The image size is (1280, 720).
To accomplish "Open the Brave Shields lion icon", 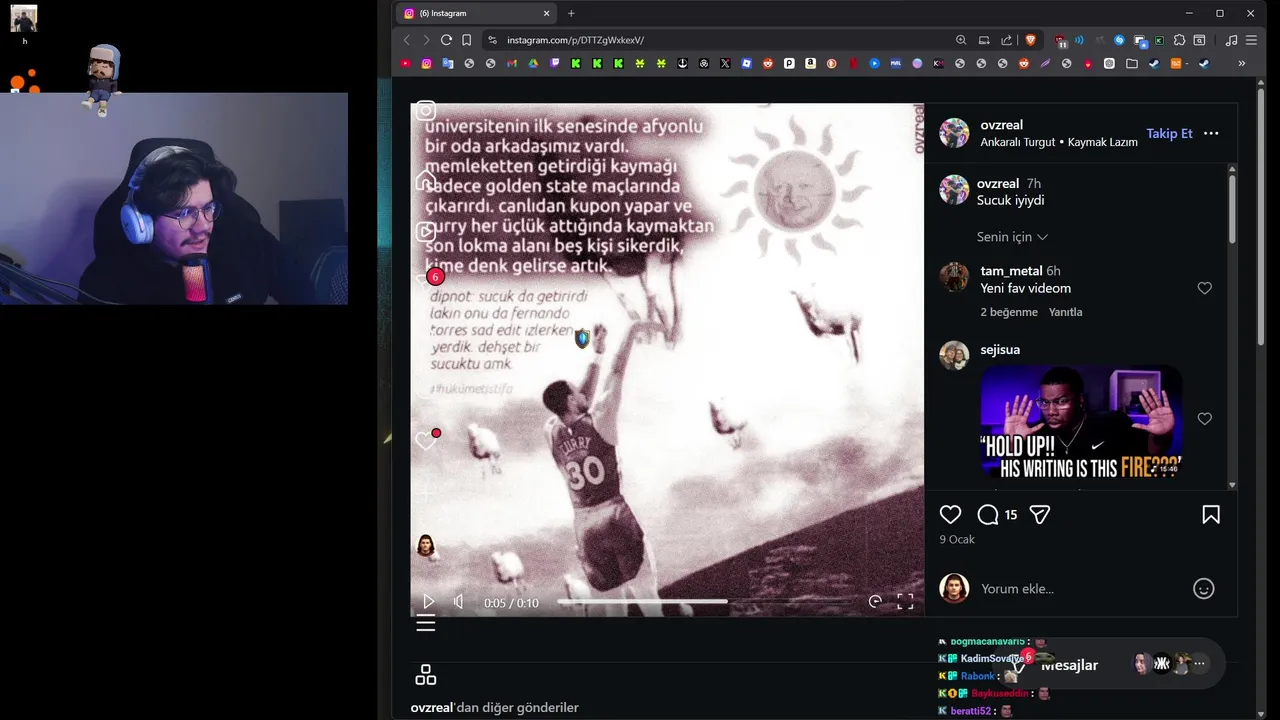I will tap(1031, 40).
